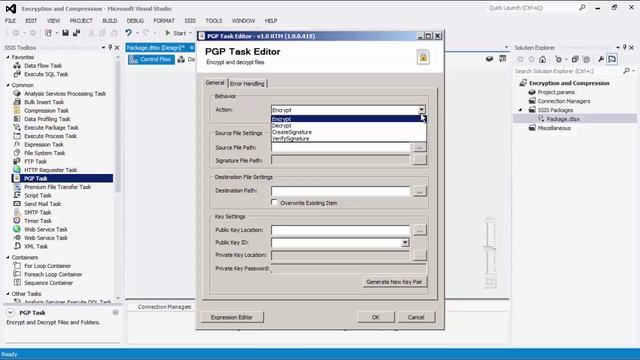The image size is (640, 360).
Task: Click Home icon in Solution Explorer toolbar
Action: tap(542, 60)
